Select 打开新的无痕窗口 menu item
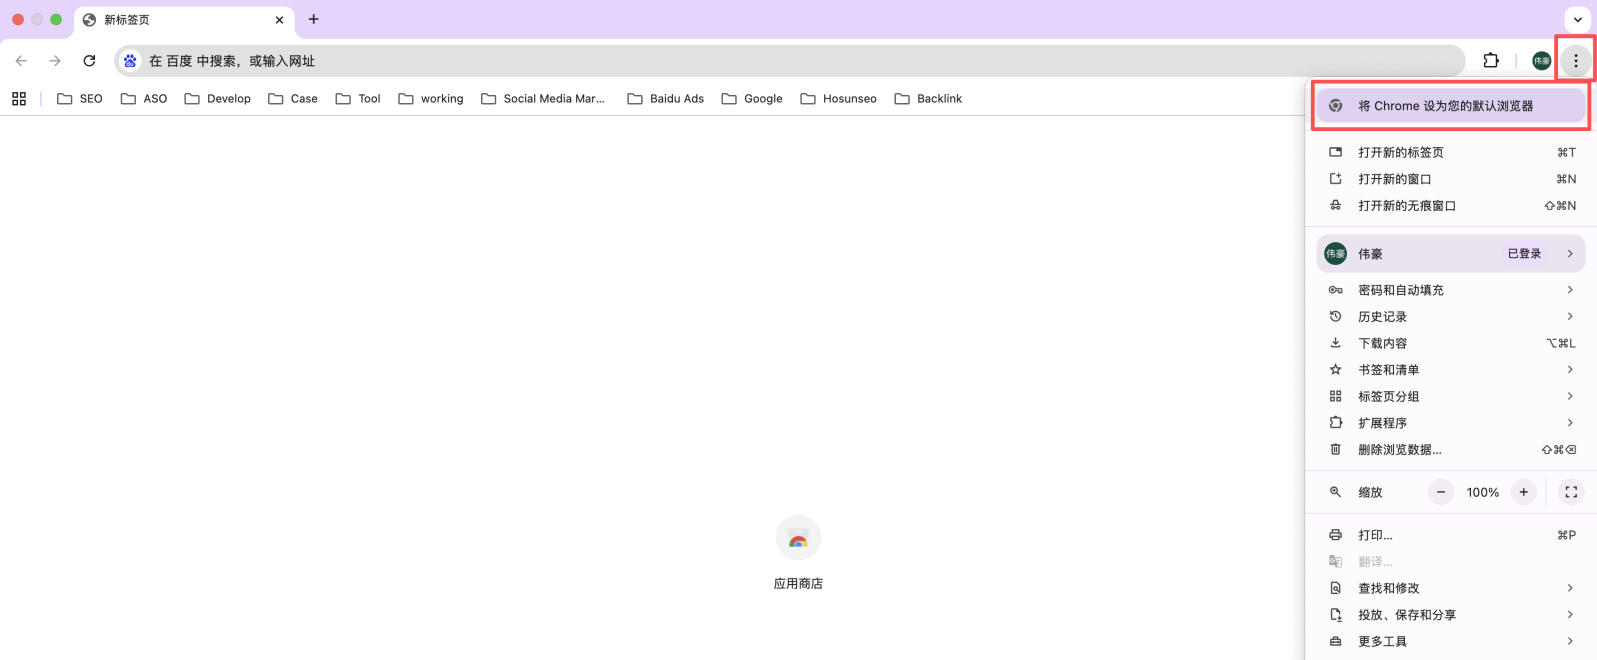This screenshot has width=1597, height=660. point(1406,206)
